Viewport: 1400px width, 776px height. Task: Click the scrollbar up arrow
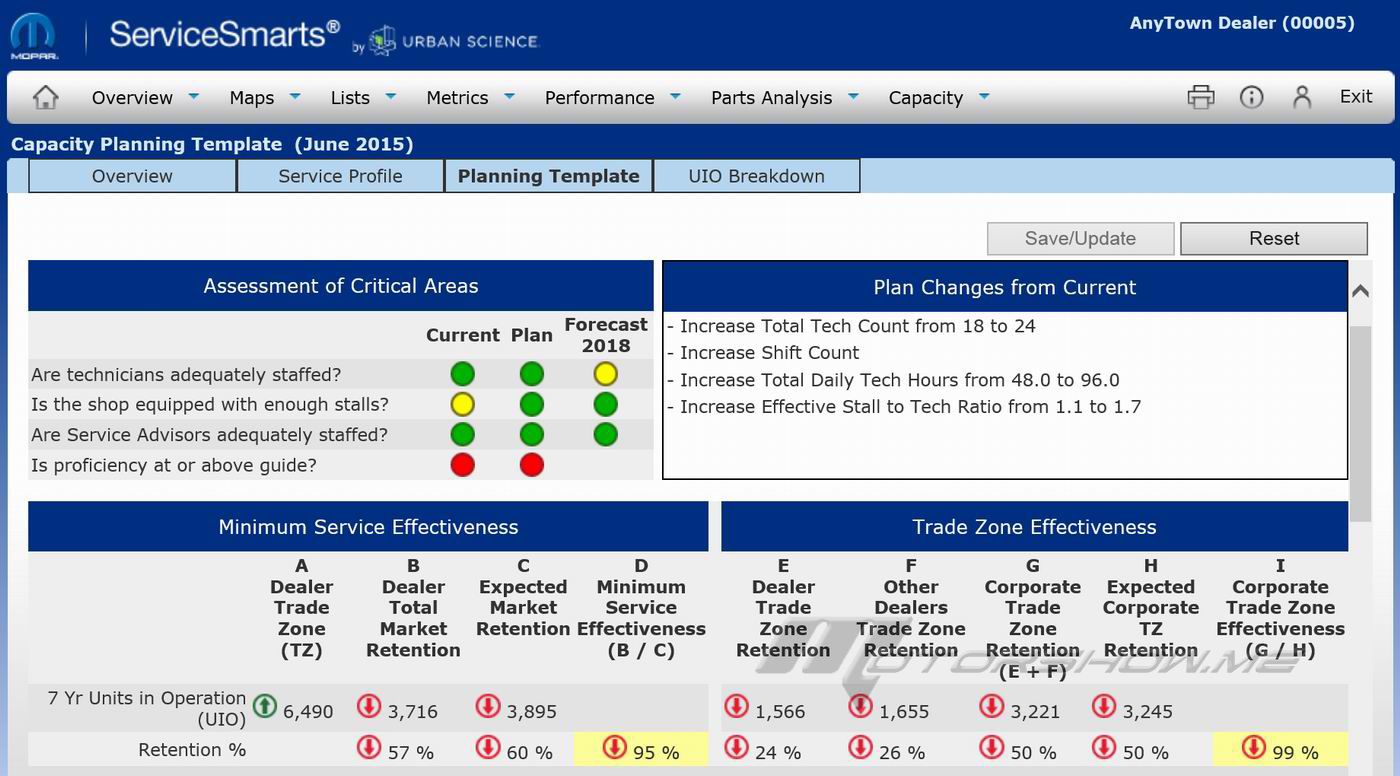click(1360, 291)
